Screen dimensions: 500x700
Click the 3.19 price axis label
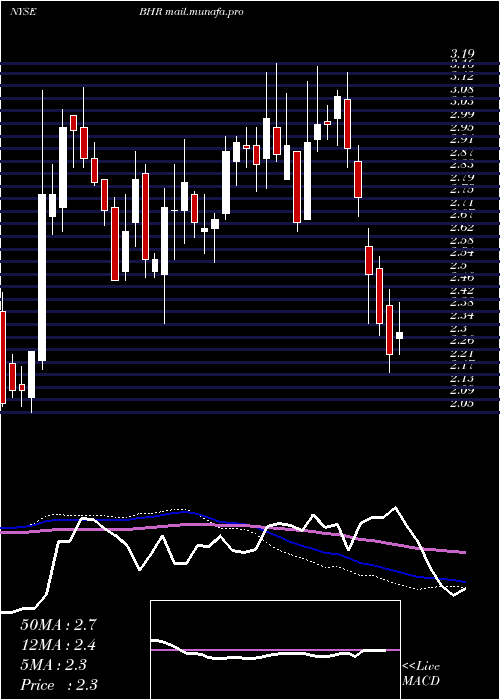coord(462,54)
